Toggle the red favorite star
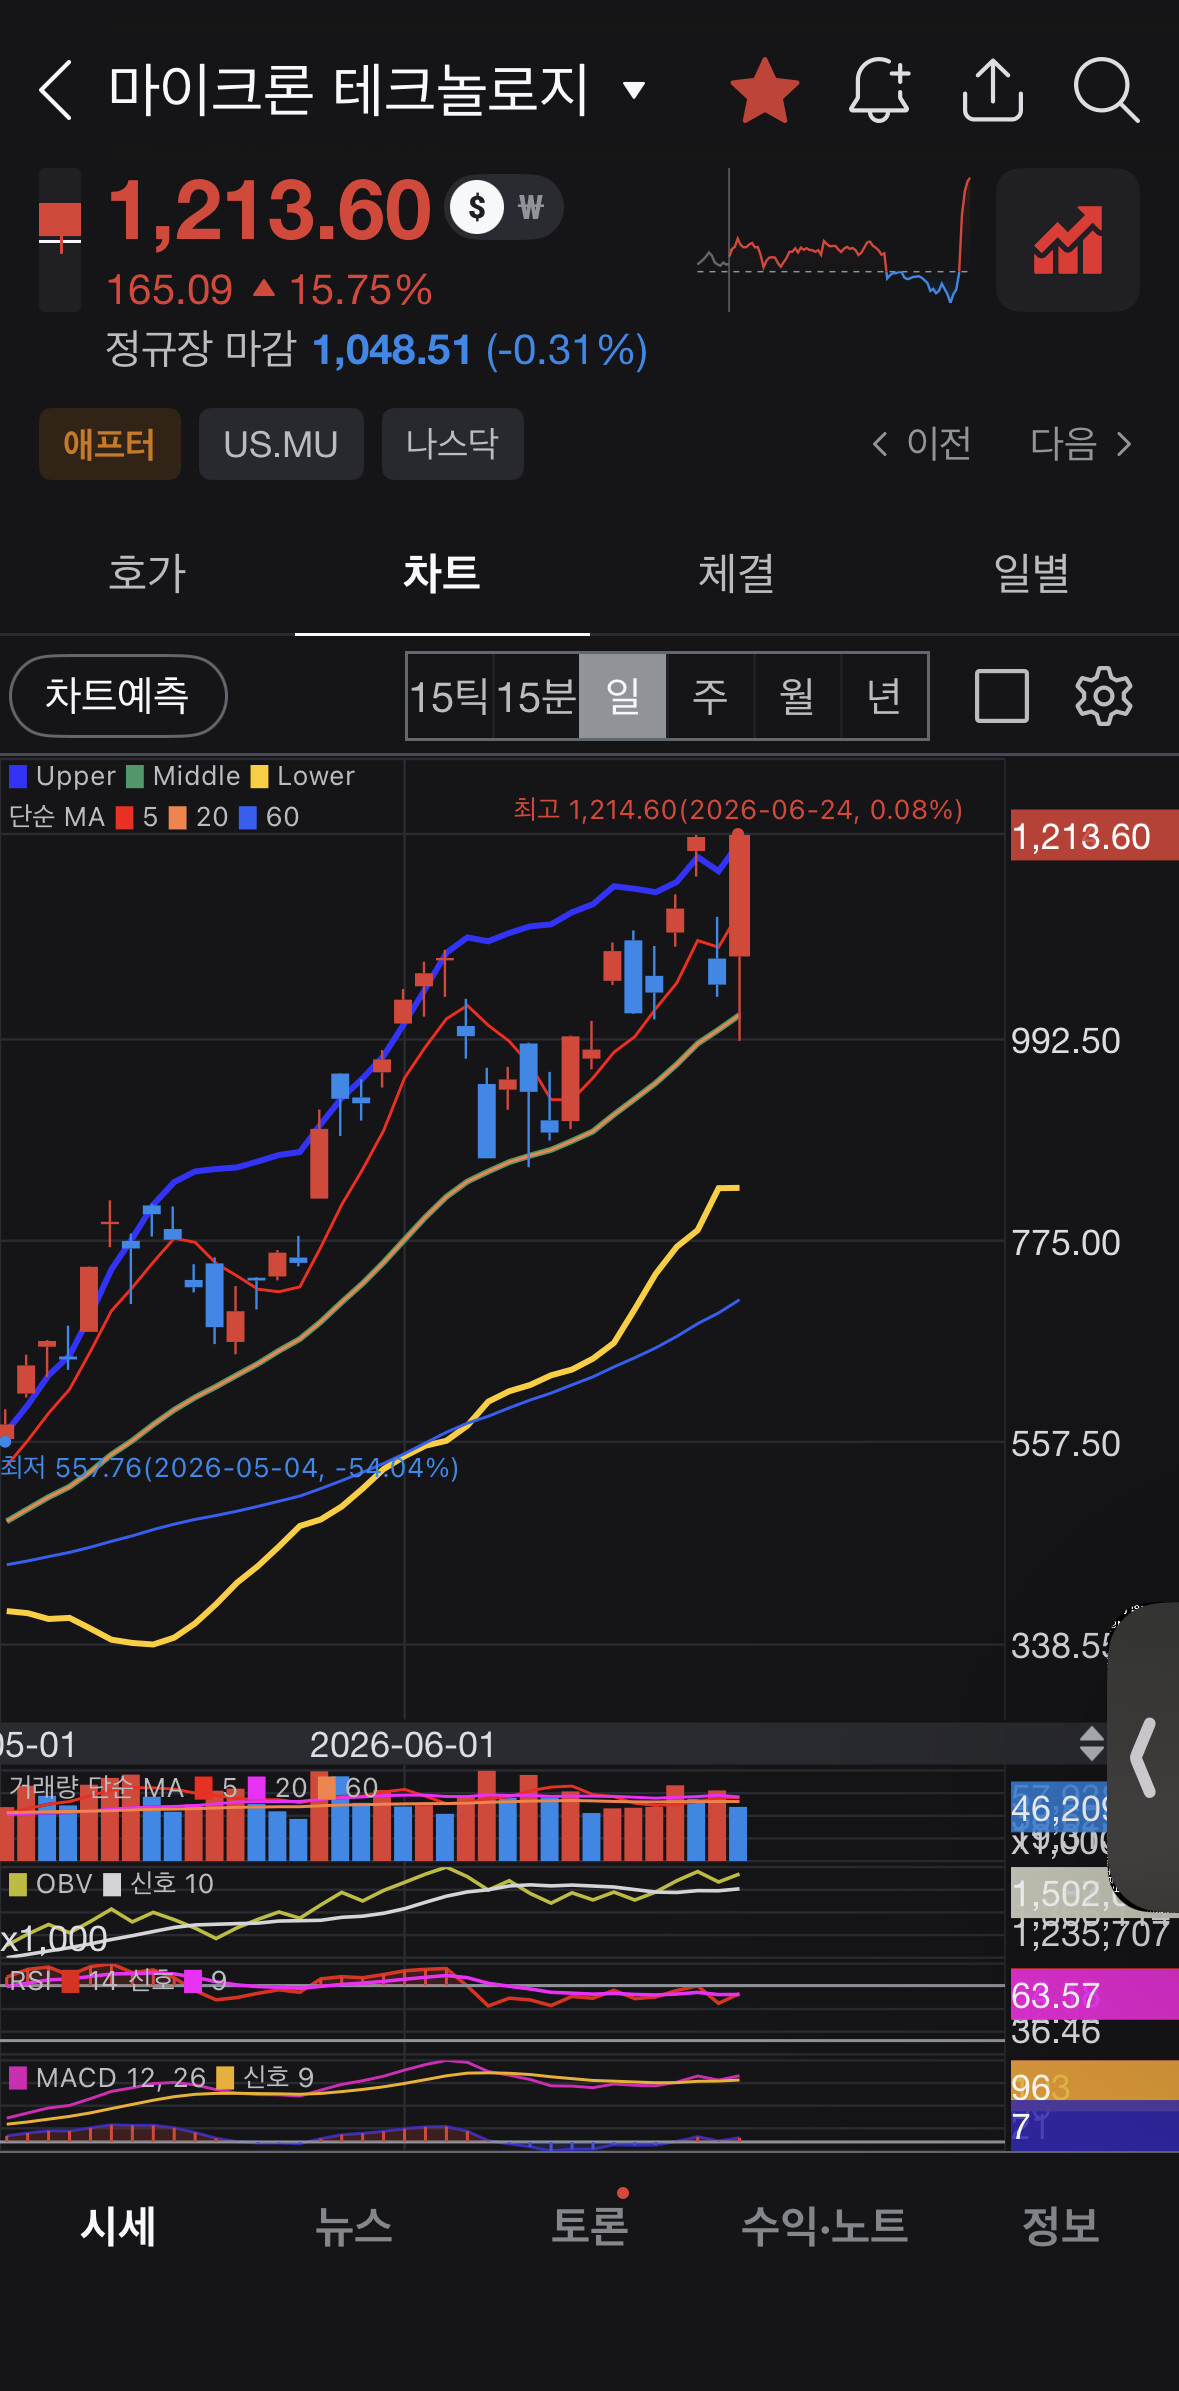This screenshot has height=2391, width=1179. pos(765,90)
